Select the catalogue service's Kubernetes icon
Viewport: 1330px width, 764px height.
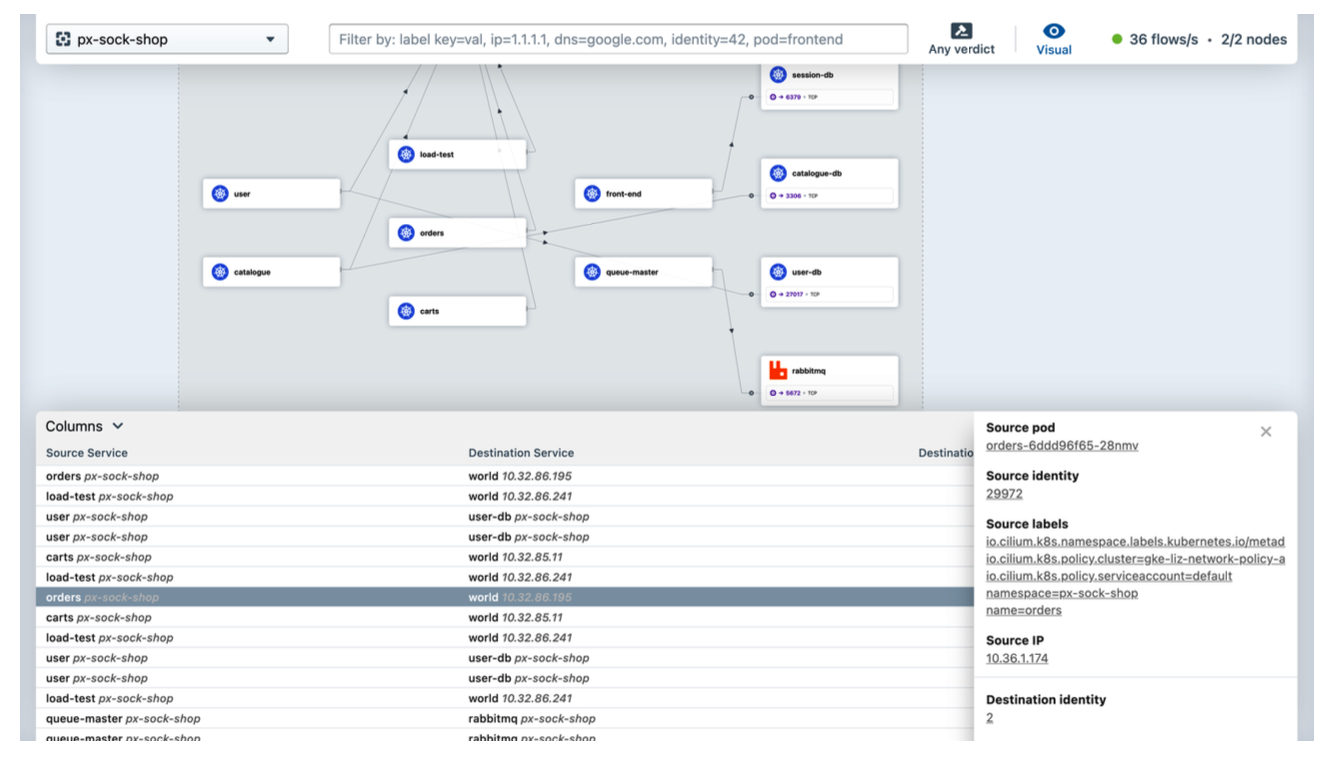pyautogui.click(x=220, y=272)
